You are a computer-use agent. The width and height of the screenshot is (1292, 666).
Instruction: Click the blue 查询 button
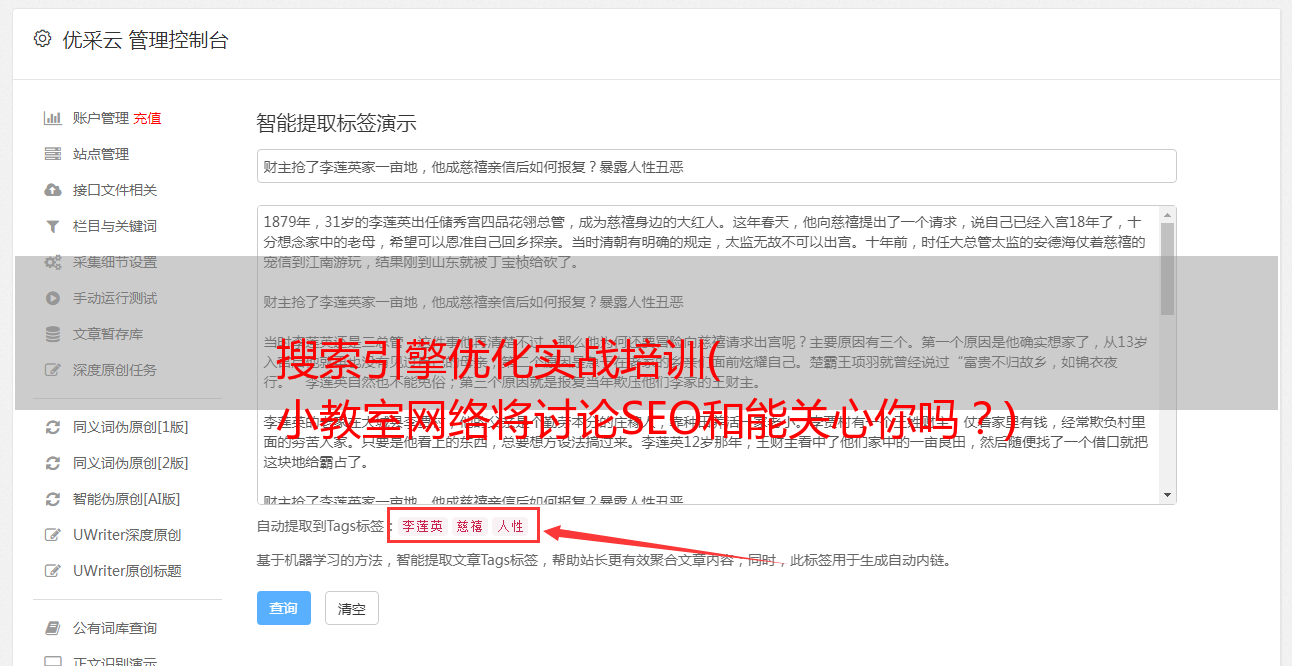click(x=284, y=608)
